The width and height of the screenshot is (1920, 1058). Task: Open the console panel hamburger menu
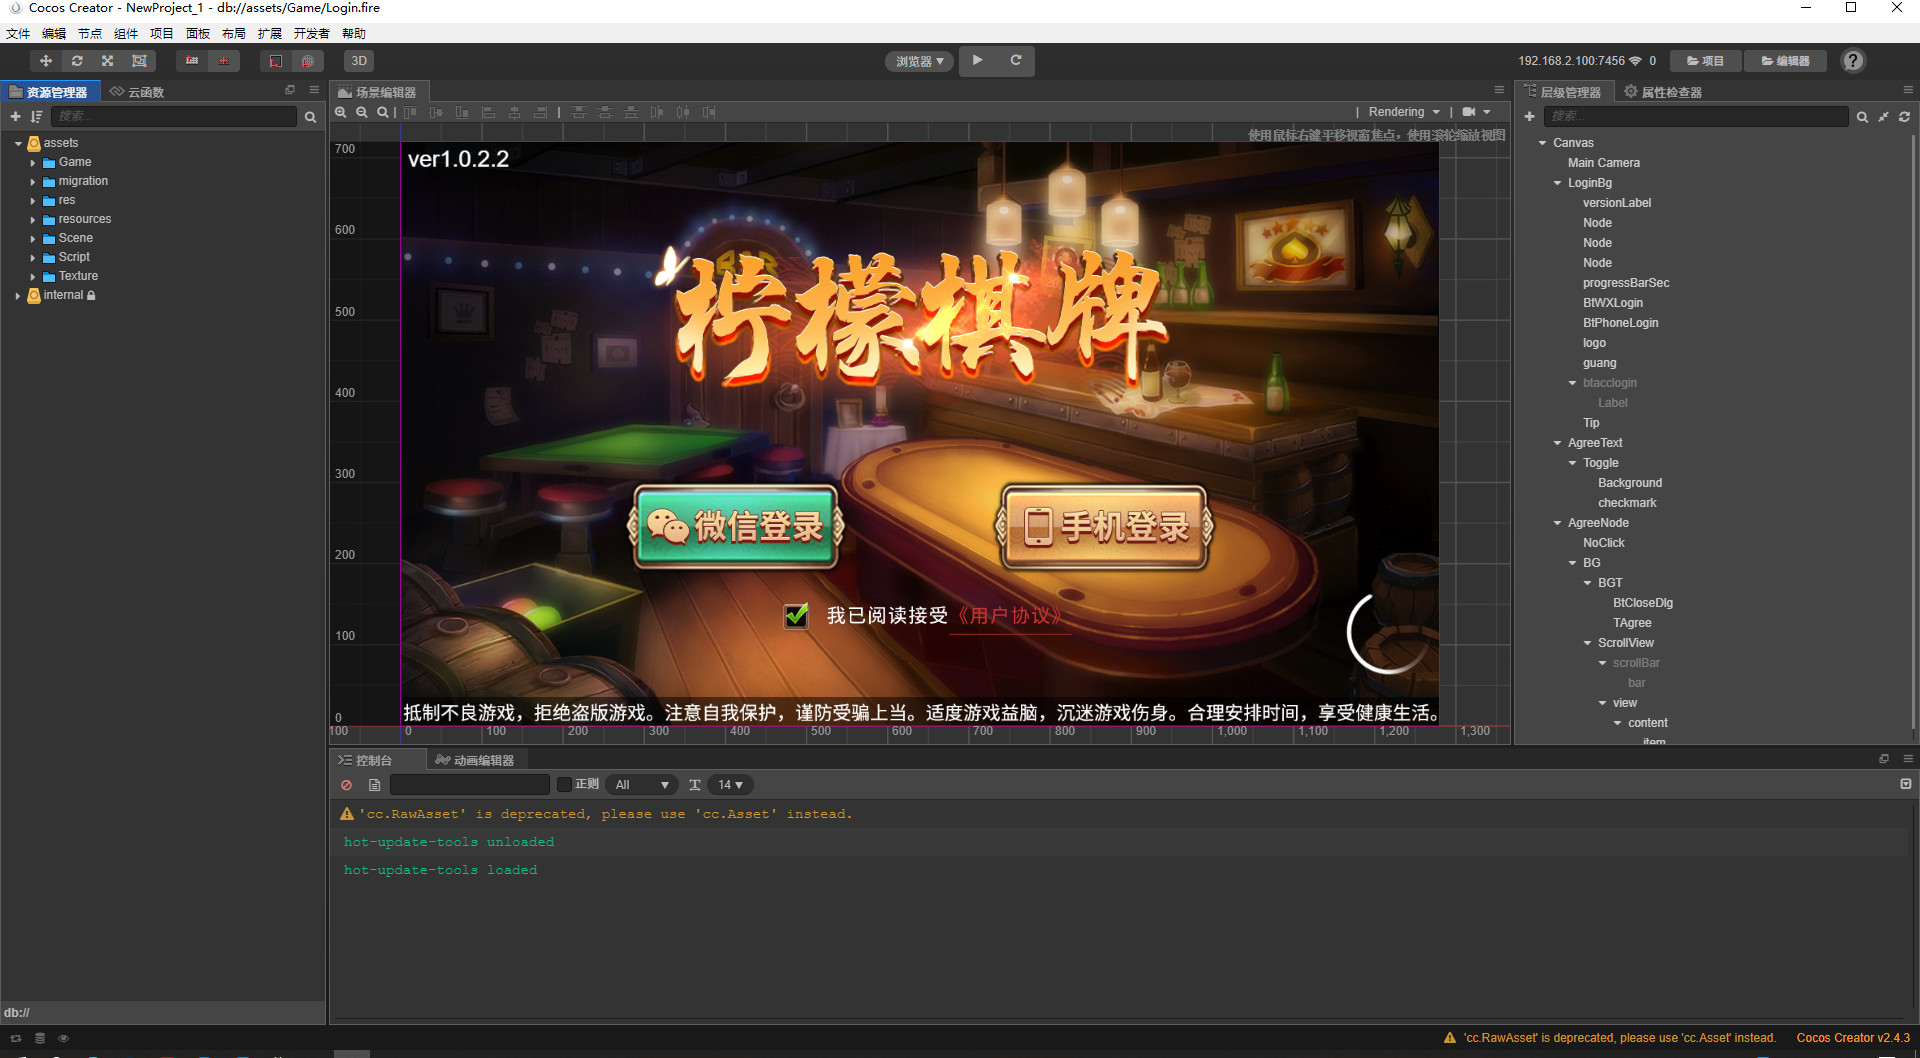pos(1907,759)
